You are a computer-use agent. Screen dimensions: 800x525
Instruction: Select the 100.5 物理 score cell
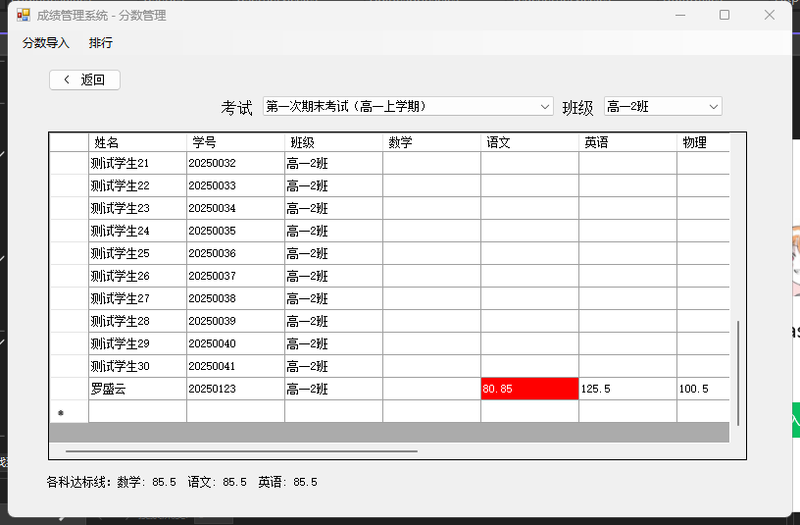(703, 389)
